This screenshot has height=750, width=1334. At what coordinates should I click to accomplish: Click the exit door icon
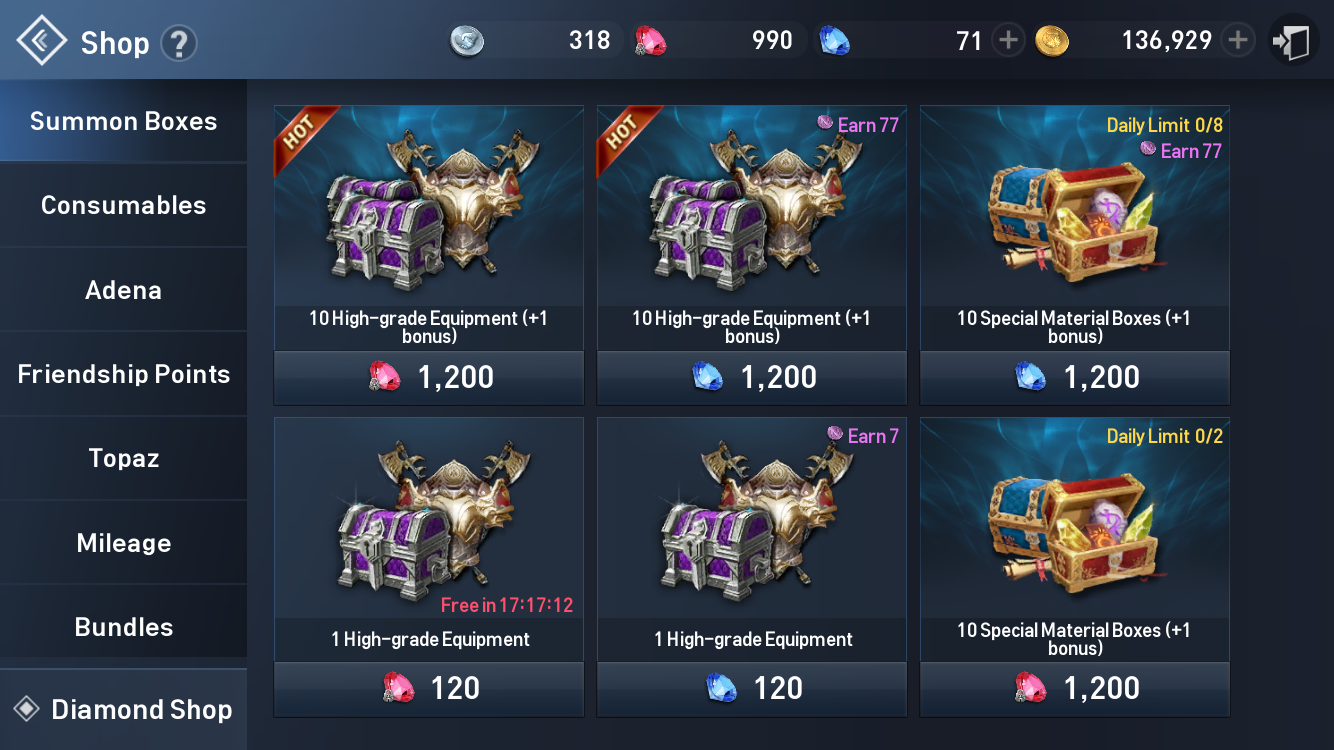1293,41
